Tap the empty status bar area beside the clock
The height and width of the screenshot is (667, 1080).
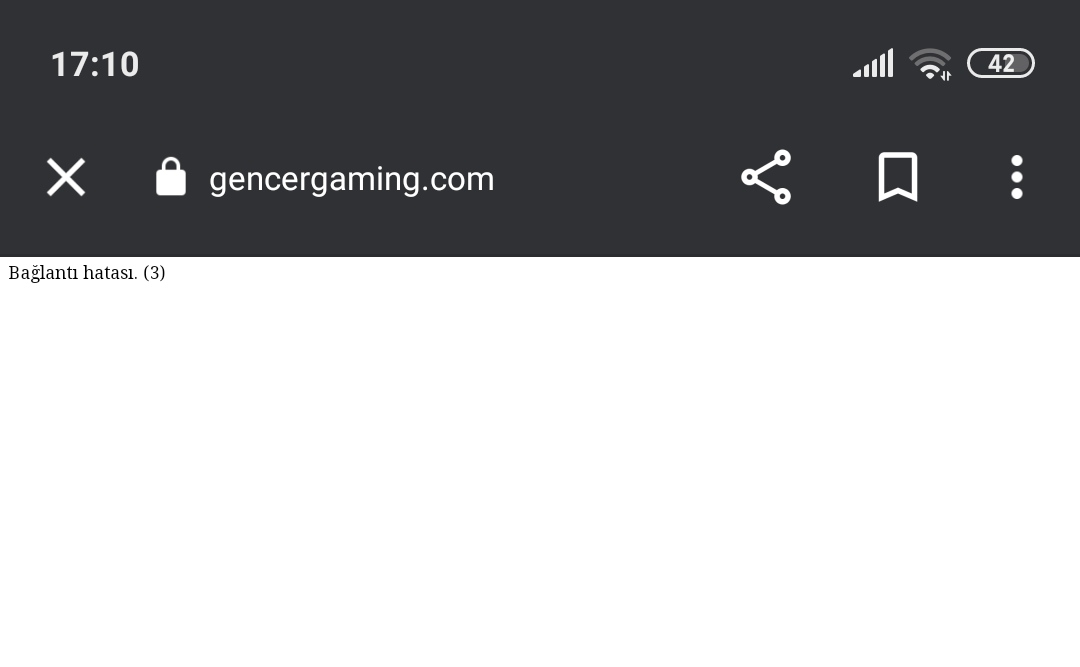pyautogui.click(x=480, y=64)
